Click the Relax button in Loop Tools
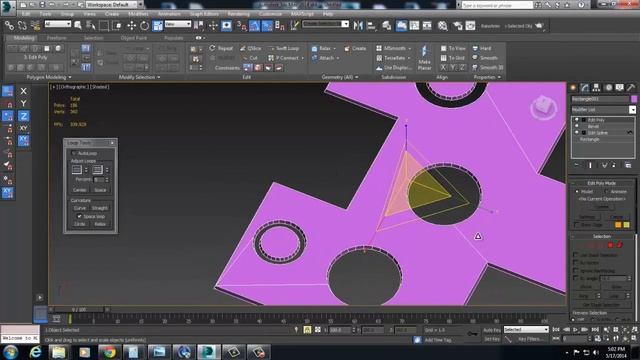This screenshot has width=640, height=360. coord(100,224)
